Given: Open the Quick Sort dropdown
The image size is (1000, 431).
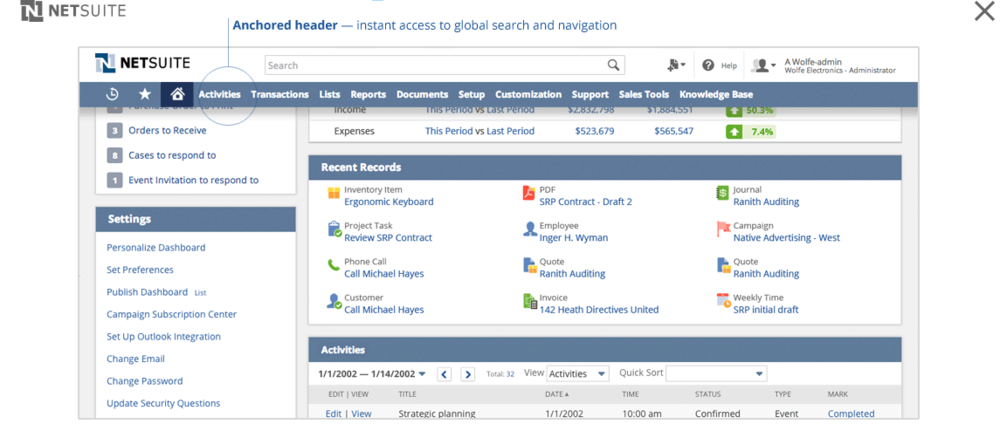Looking at the screenshot, I should (716, 374).
